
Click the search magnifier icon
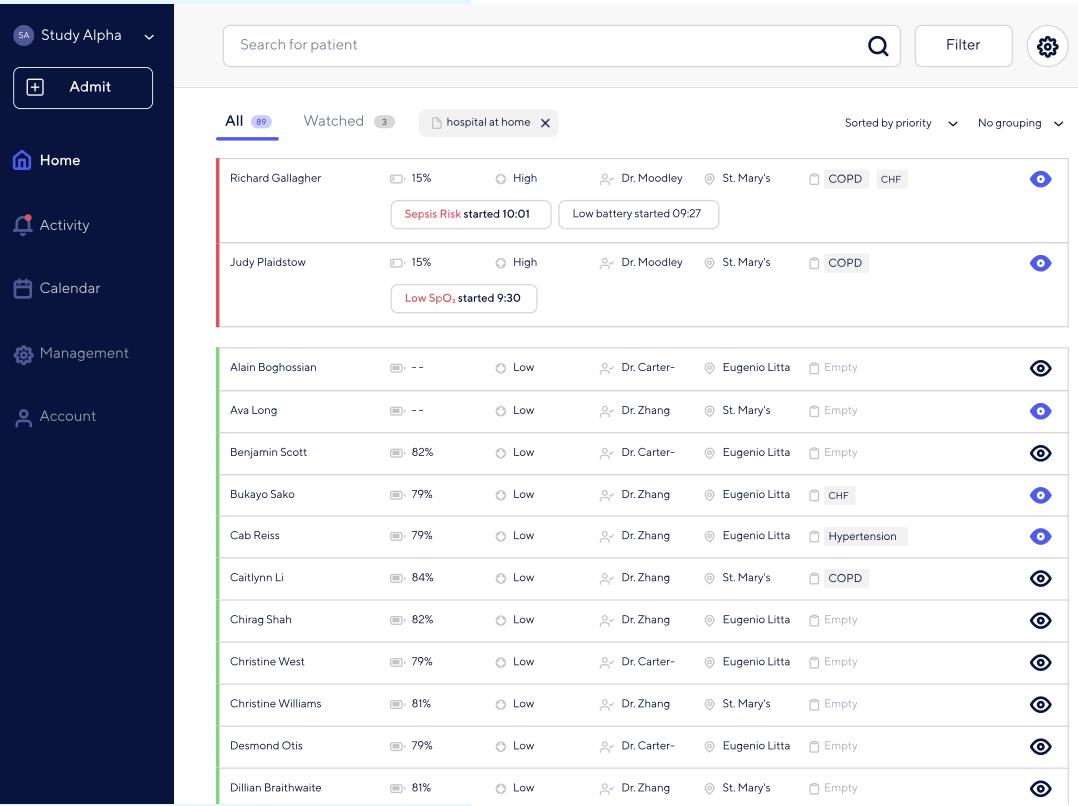[x=878, y=46]
